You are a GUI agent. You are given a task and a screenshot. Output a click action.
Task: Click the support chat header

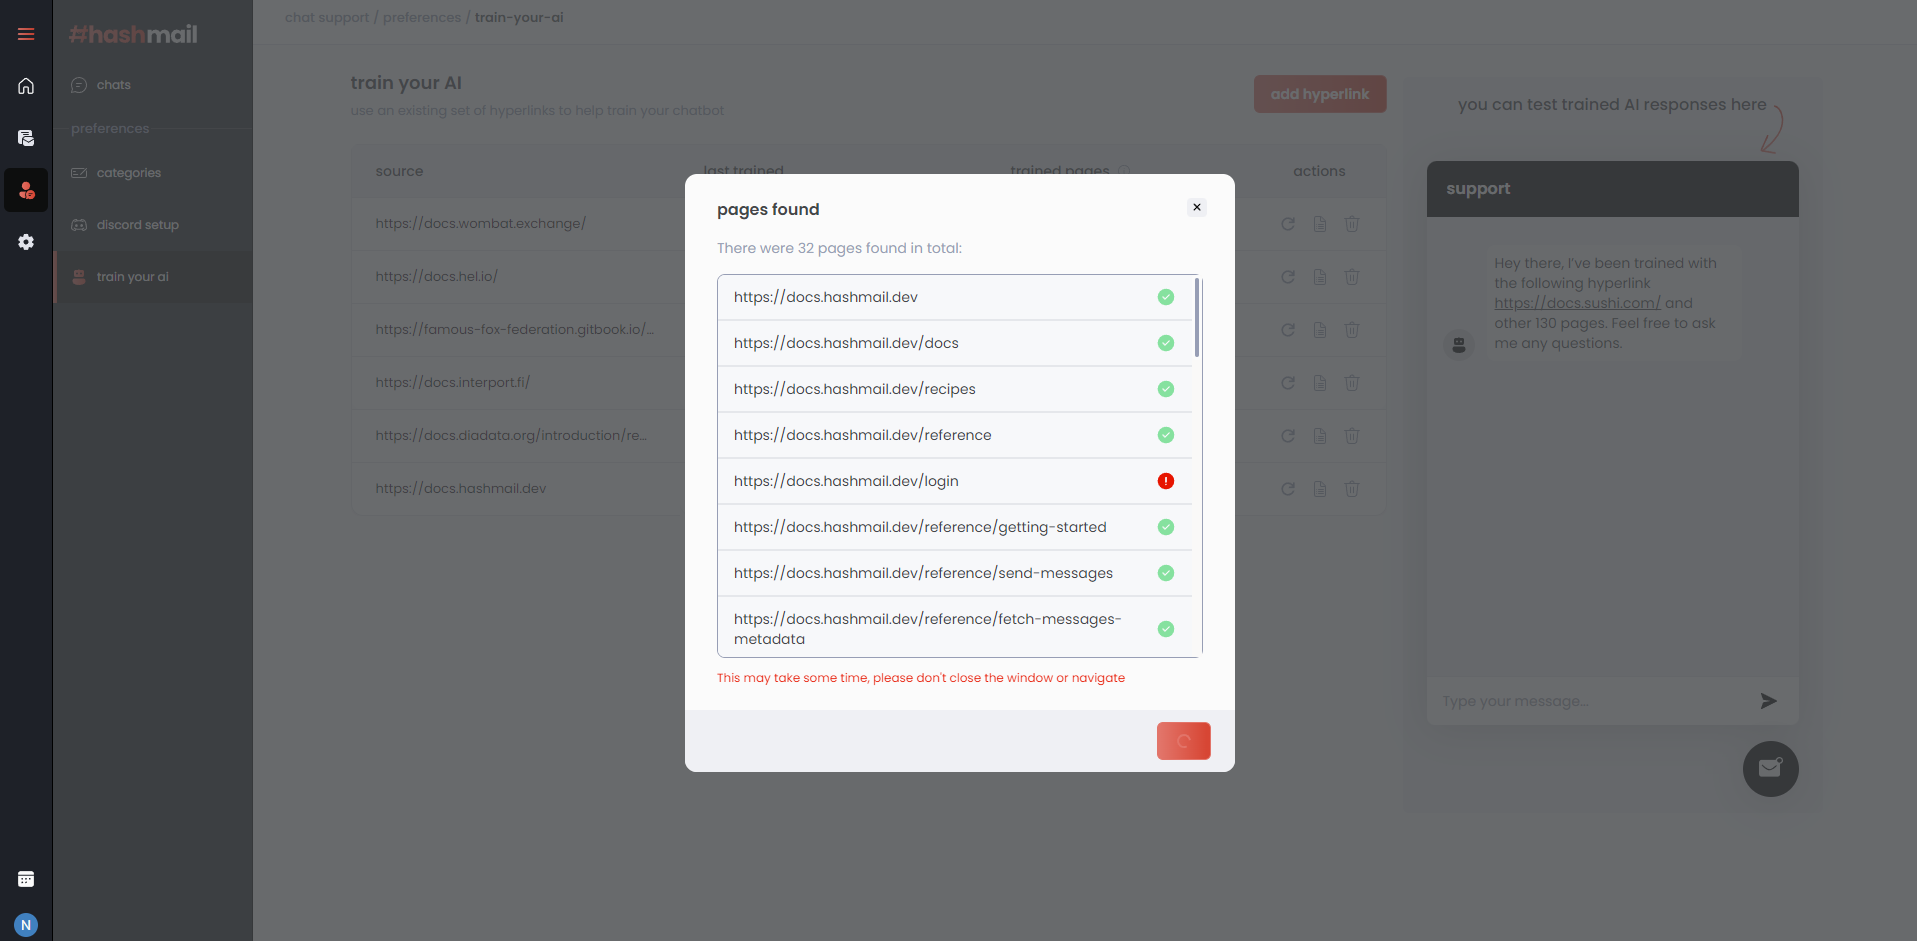point(1613,189)
